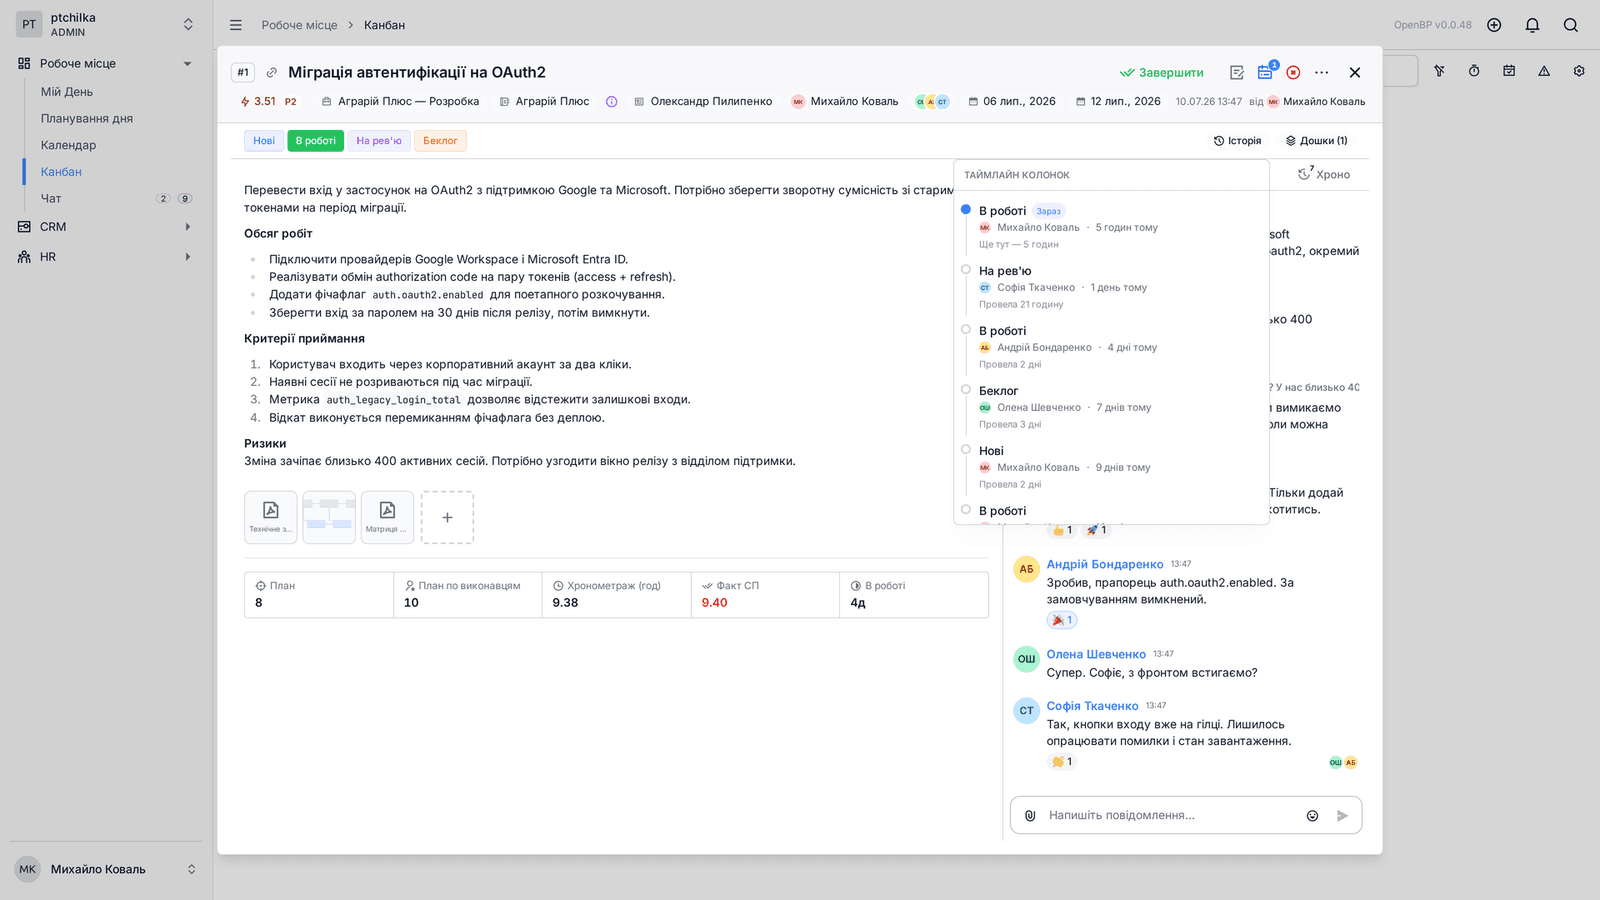Expand the HR sidebar section
Viewport: 1600px width, 900px height.
[x=187, y=257]
